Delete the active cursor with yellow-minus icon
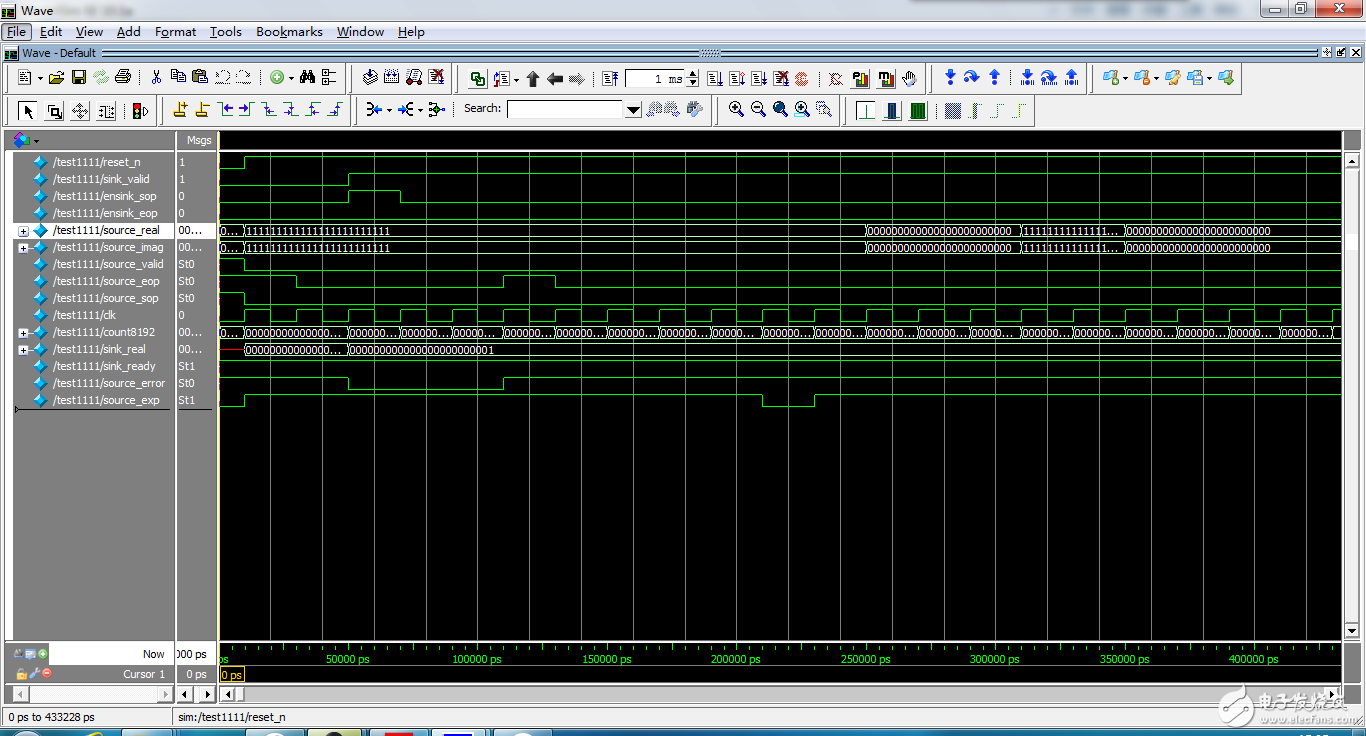This screenshot has height=736, width=1366. 202,110
